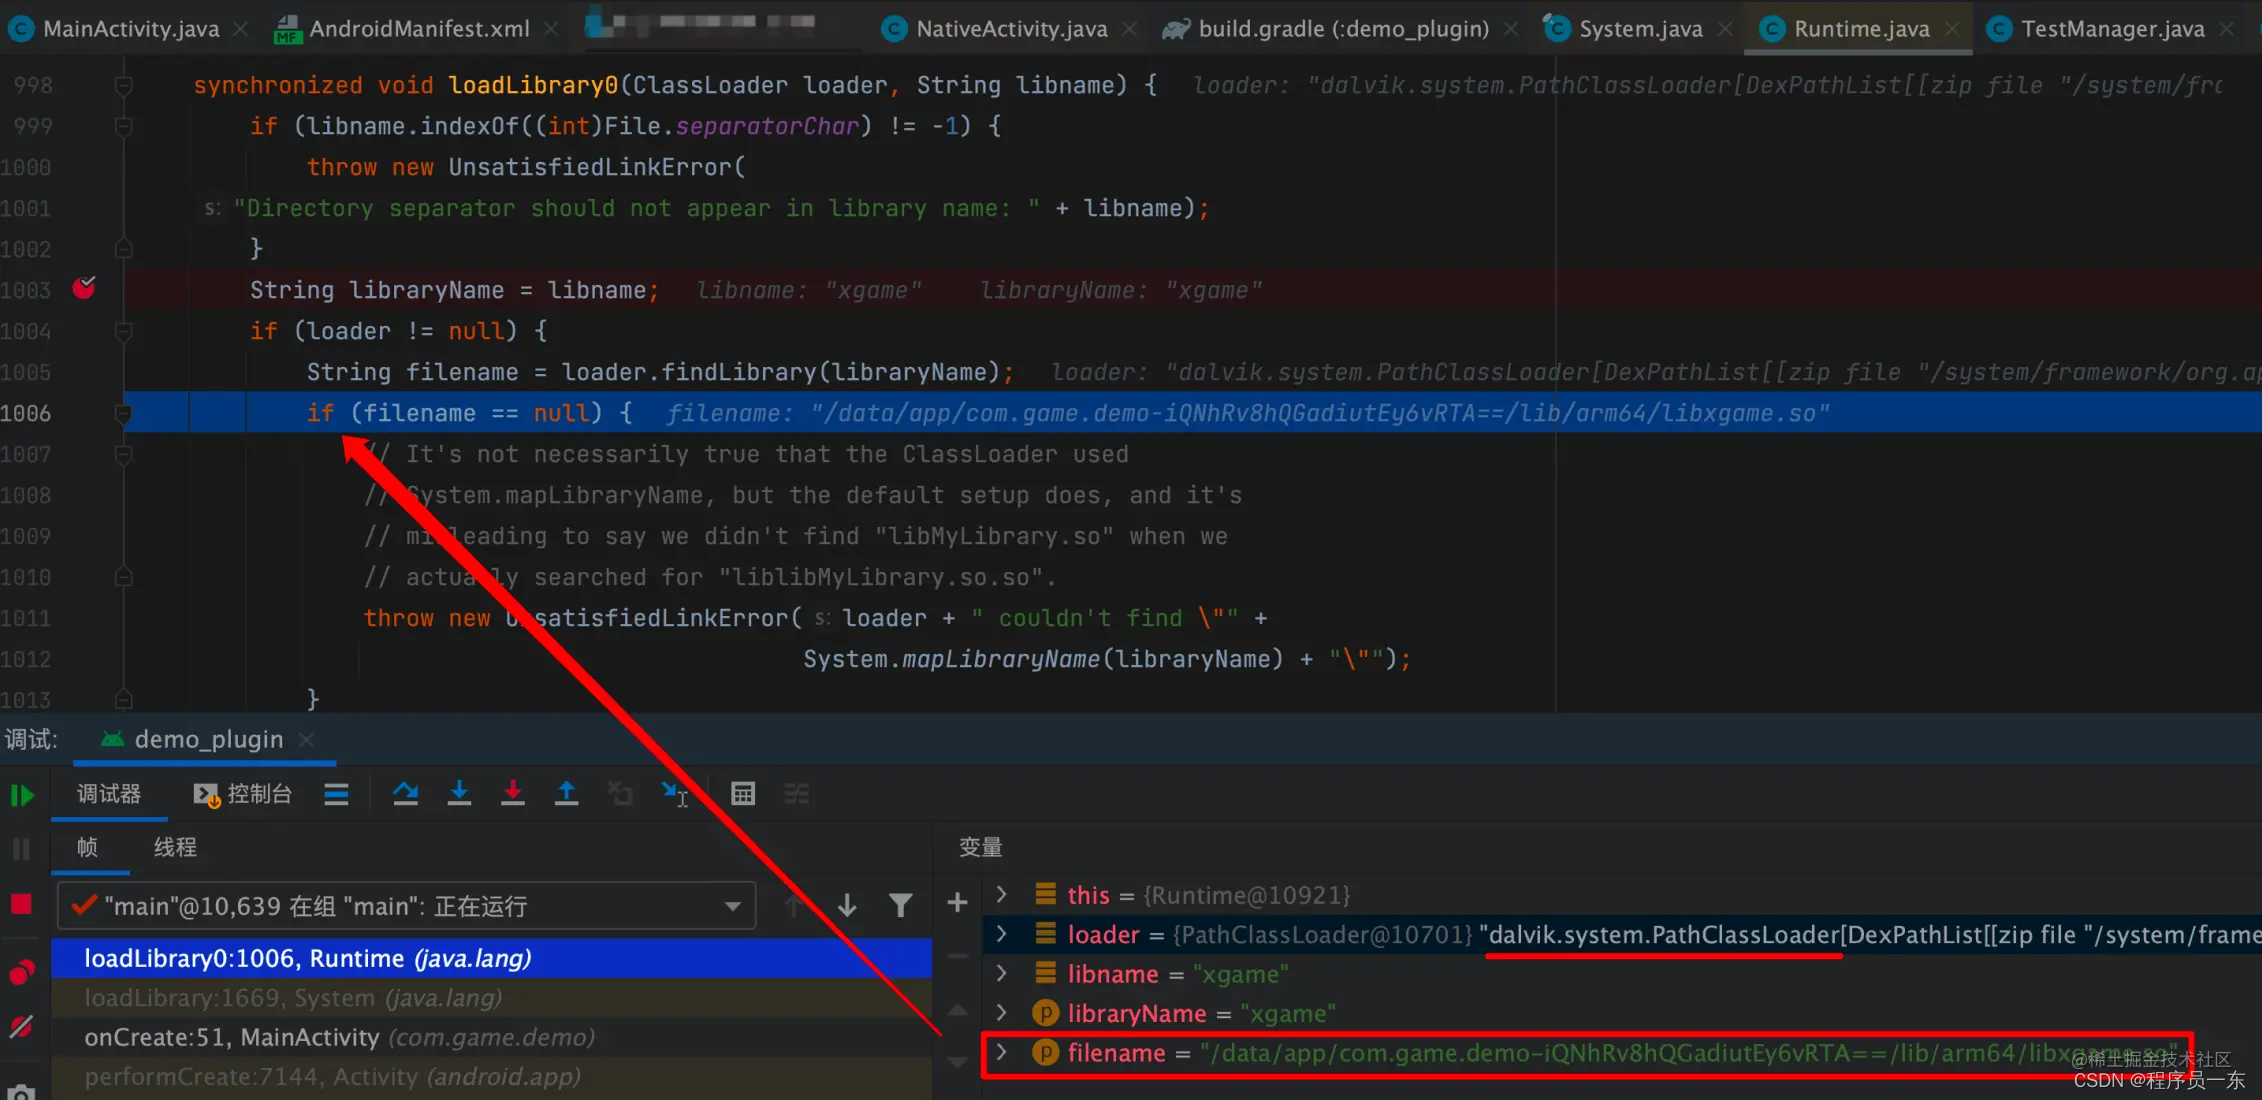This screenshot has width=2262, height=1100.
Task: Toggle the breakpoint at line 1003
Action: pyautogui.click(x=84, y=289)
